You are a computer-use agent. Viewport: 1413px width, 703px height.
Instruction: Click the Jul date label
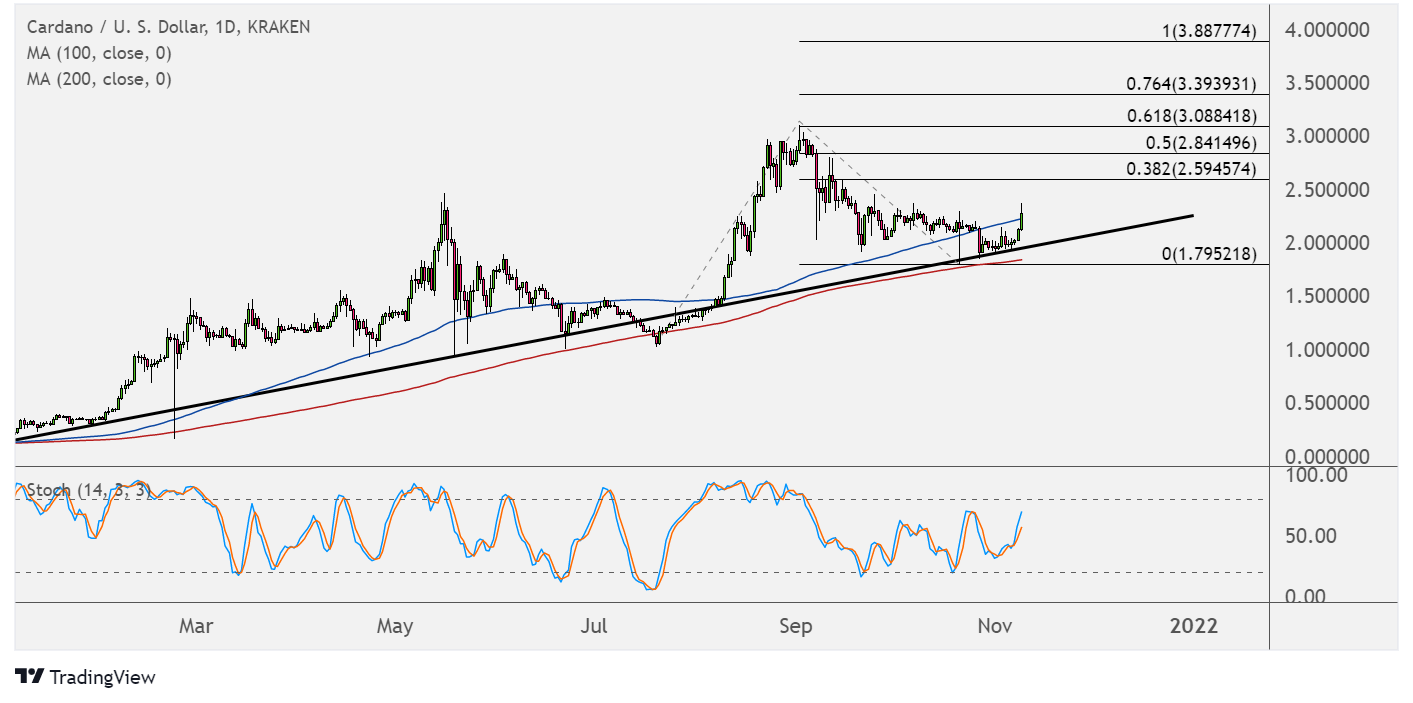[594, 627]
